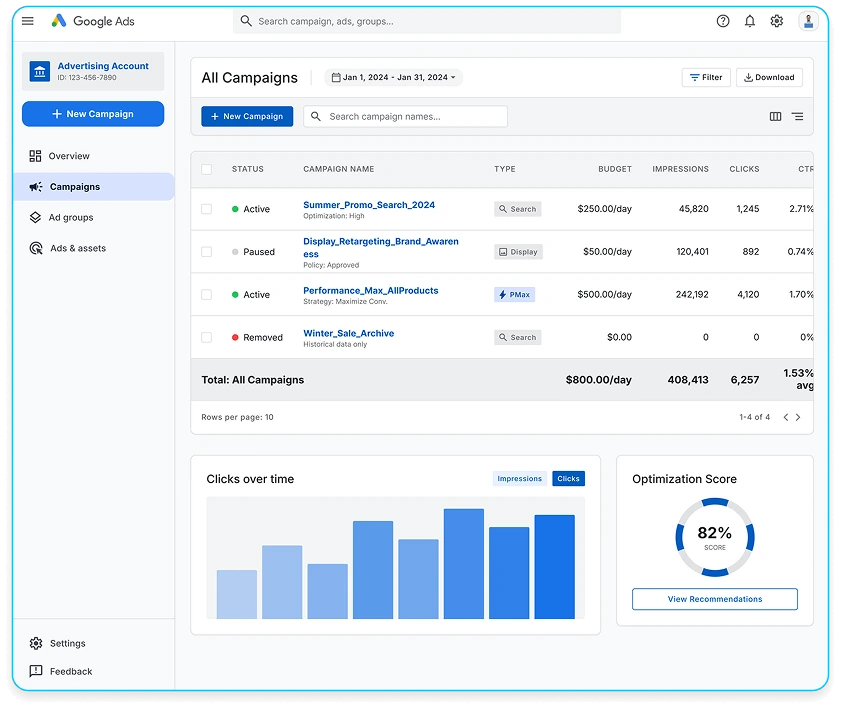
Task: Click the Overview grid icon in sidebar
Action: 35,156
